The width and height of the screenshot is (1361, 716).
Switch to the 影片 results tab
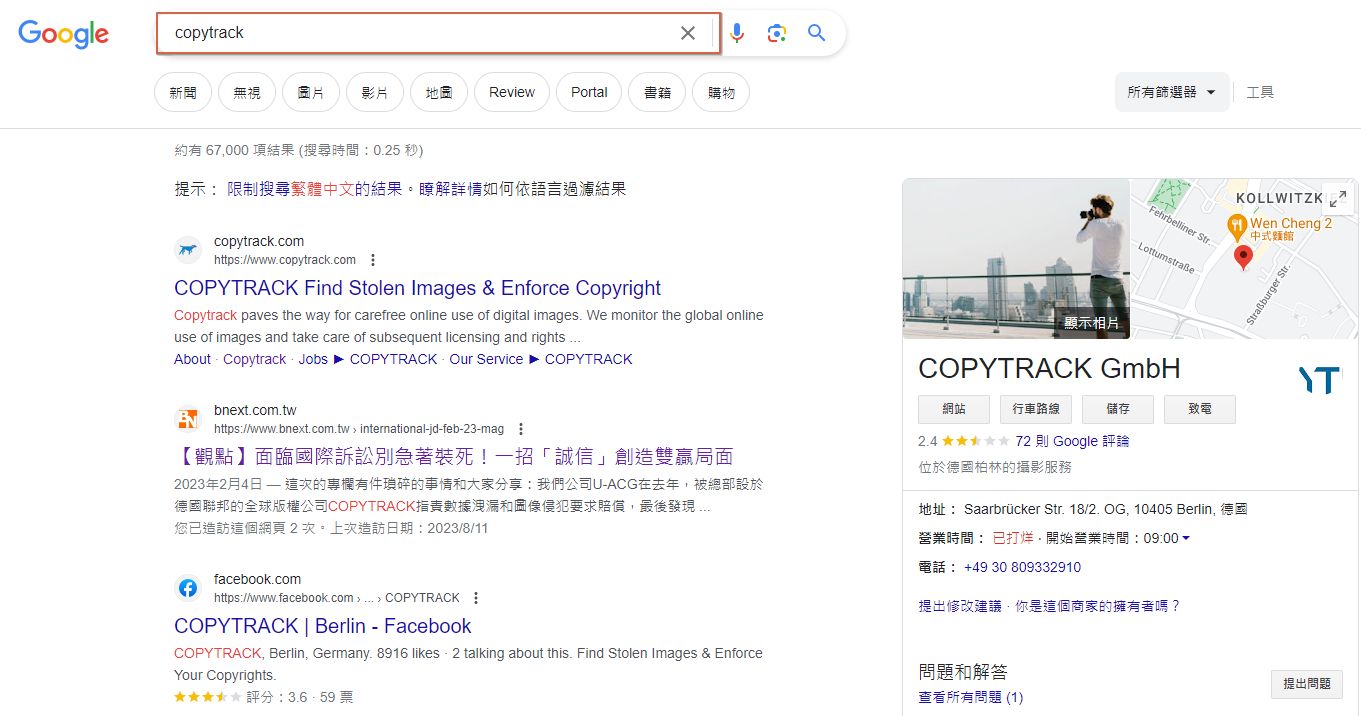[x=375, y=92]
